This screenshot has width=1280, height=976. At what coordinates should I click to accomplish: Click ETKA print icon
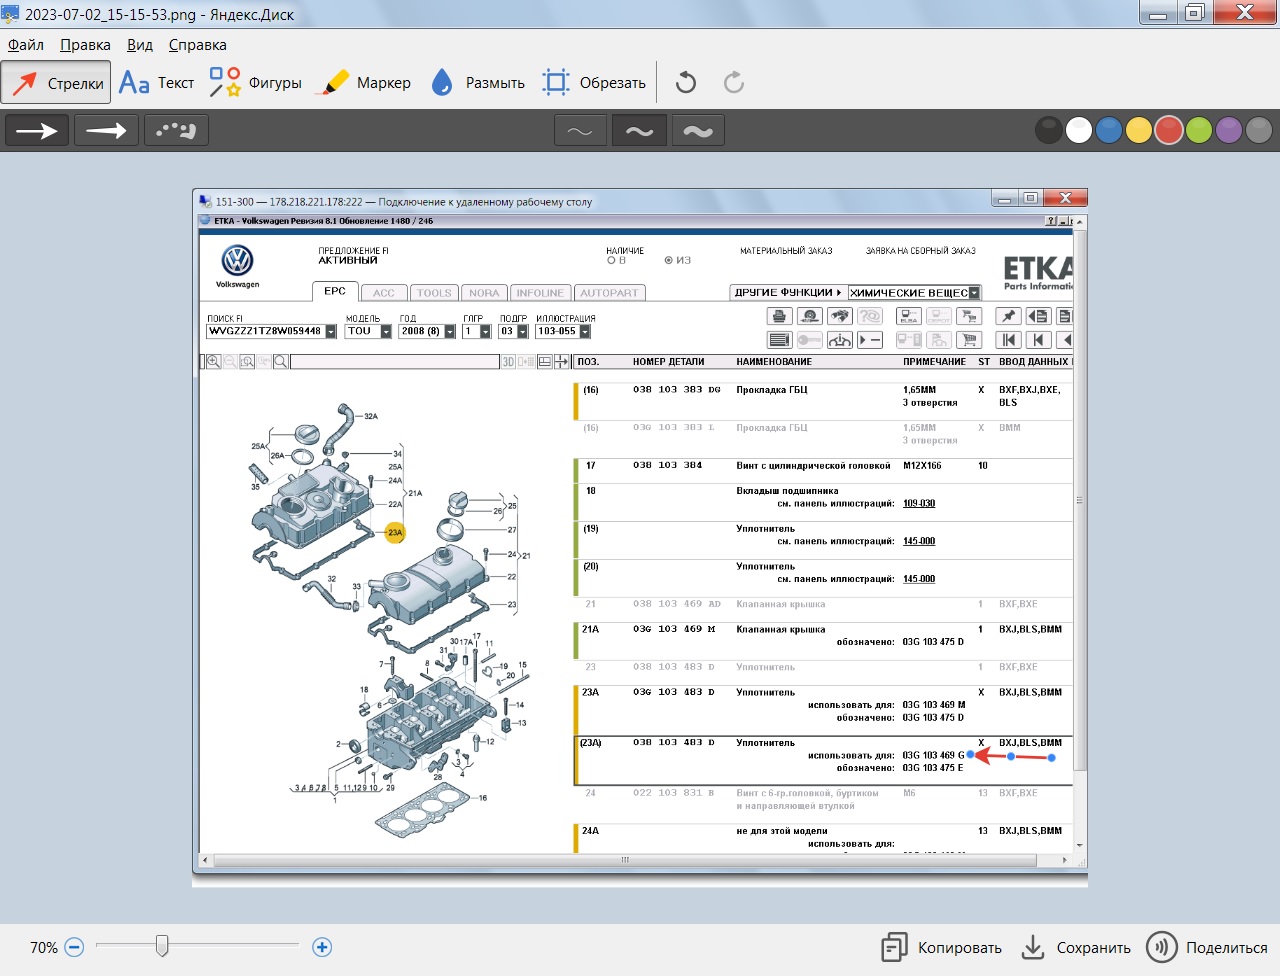779,316
